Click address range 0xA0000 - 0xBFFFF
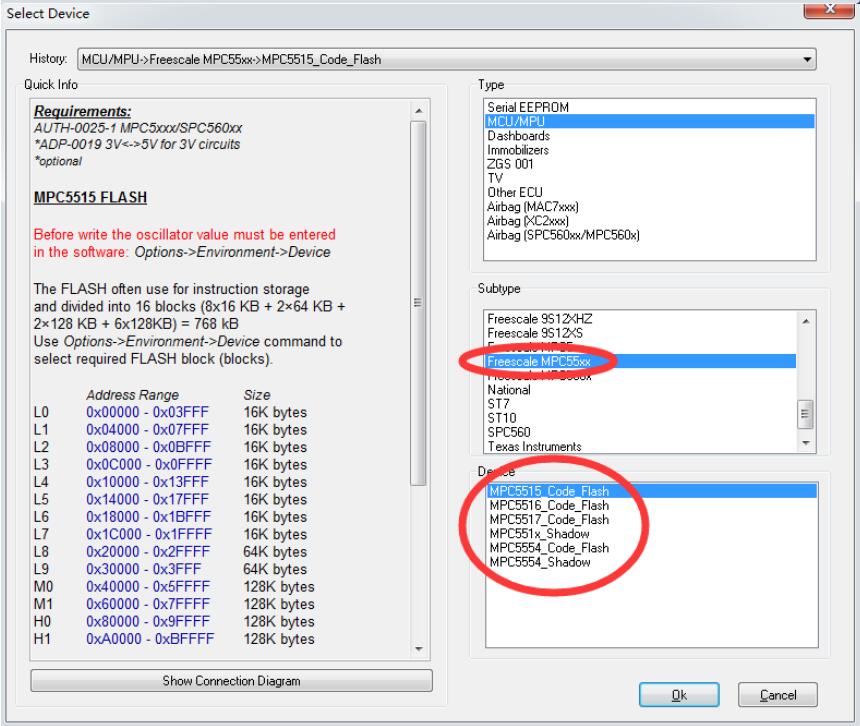Screen dimensions: 860x726 (x=150, y=638)
